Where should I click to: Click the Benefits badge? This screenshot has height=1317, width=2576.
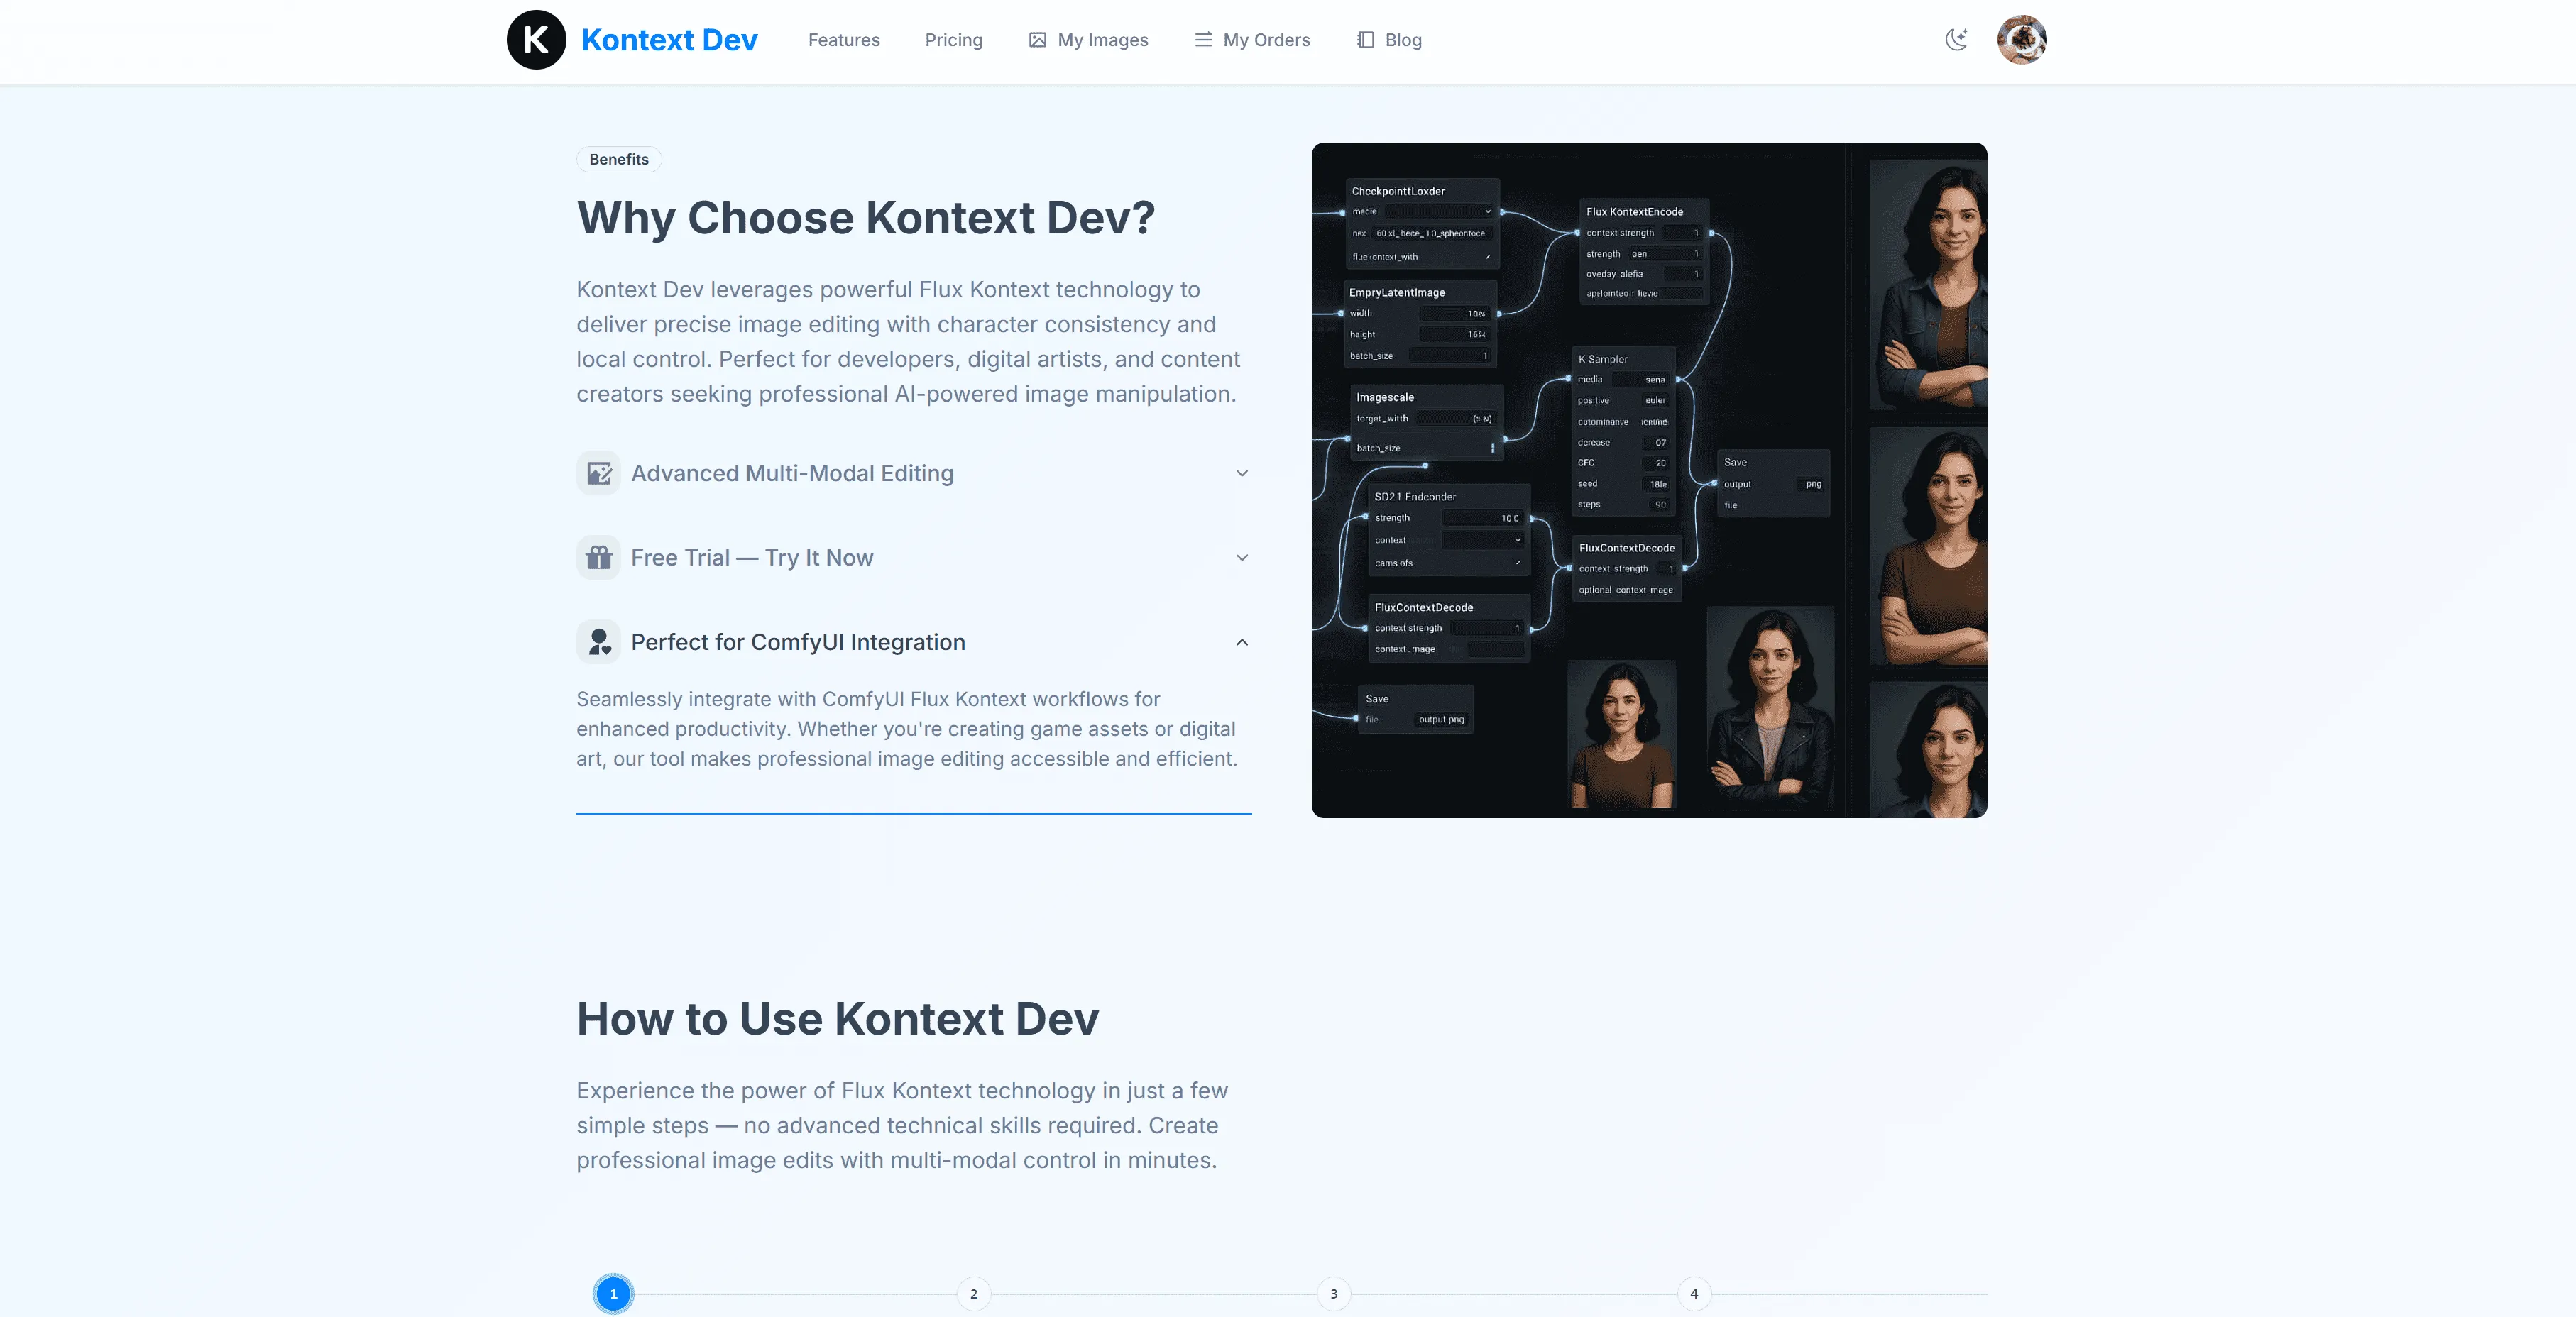619,159
